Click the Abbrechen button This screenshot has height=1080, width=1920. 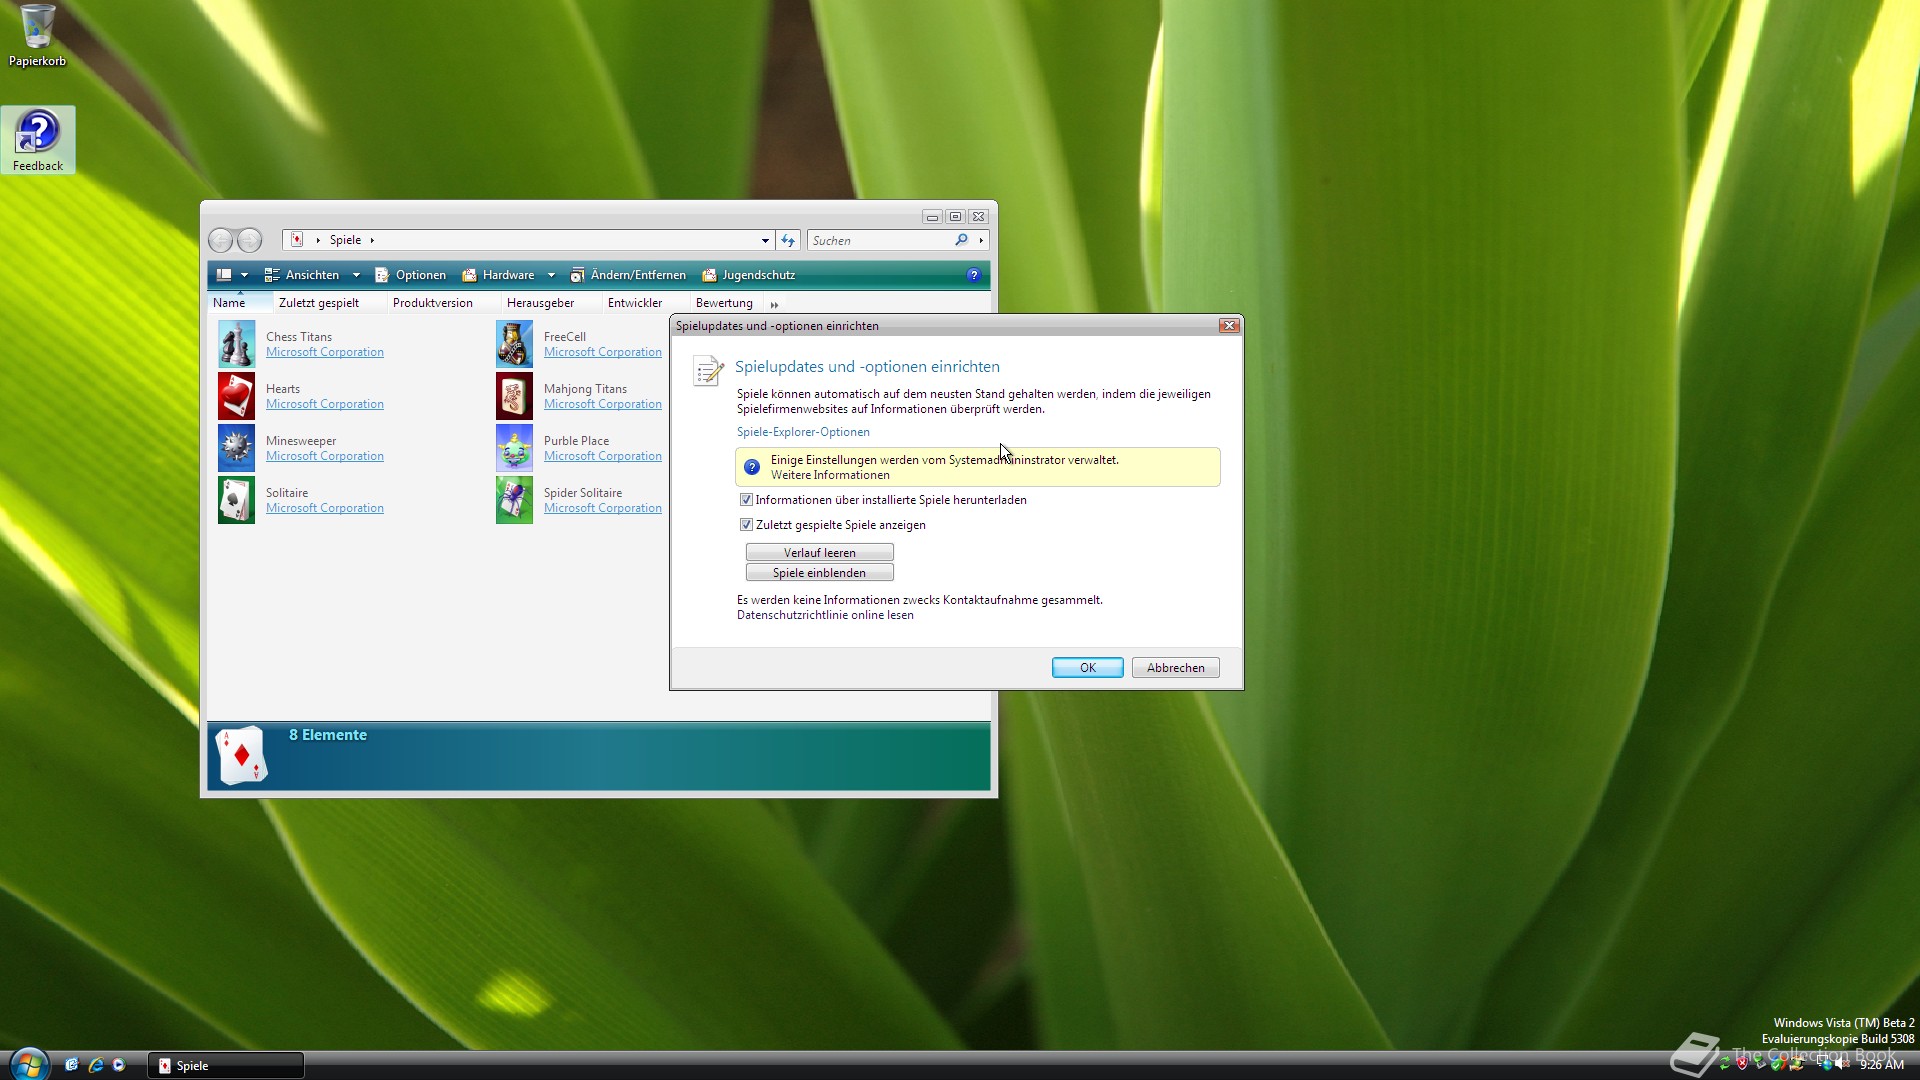pyautogui.click(x=1175, y=668)
